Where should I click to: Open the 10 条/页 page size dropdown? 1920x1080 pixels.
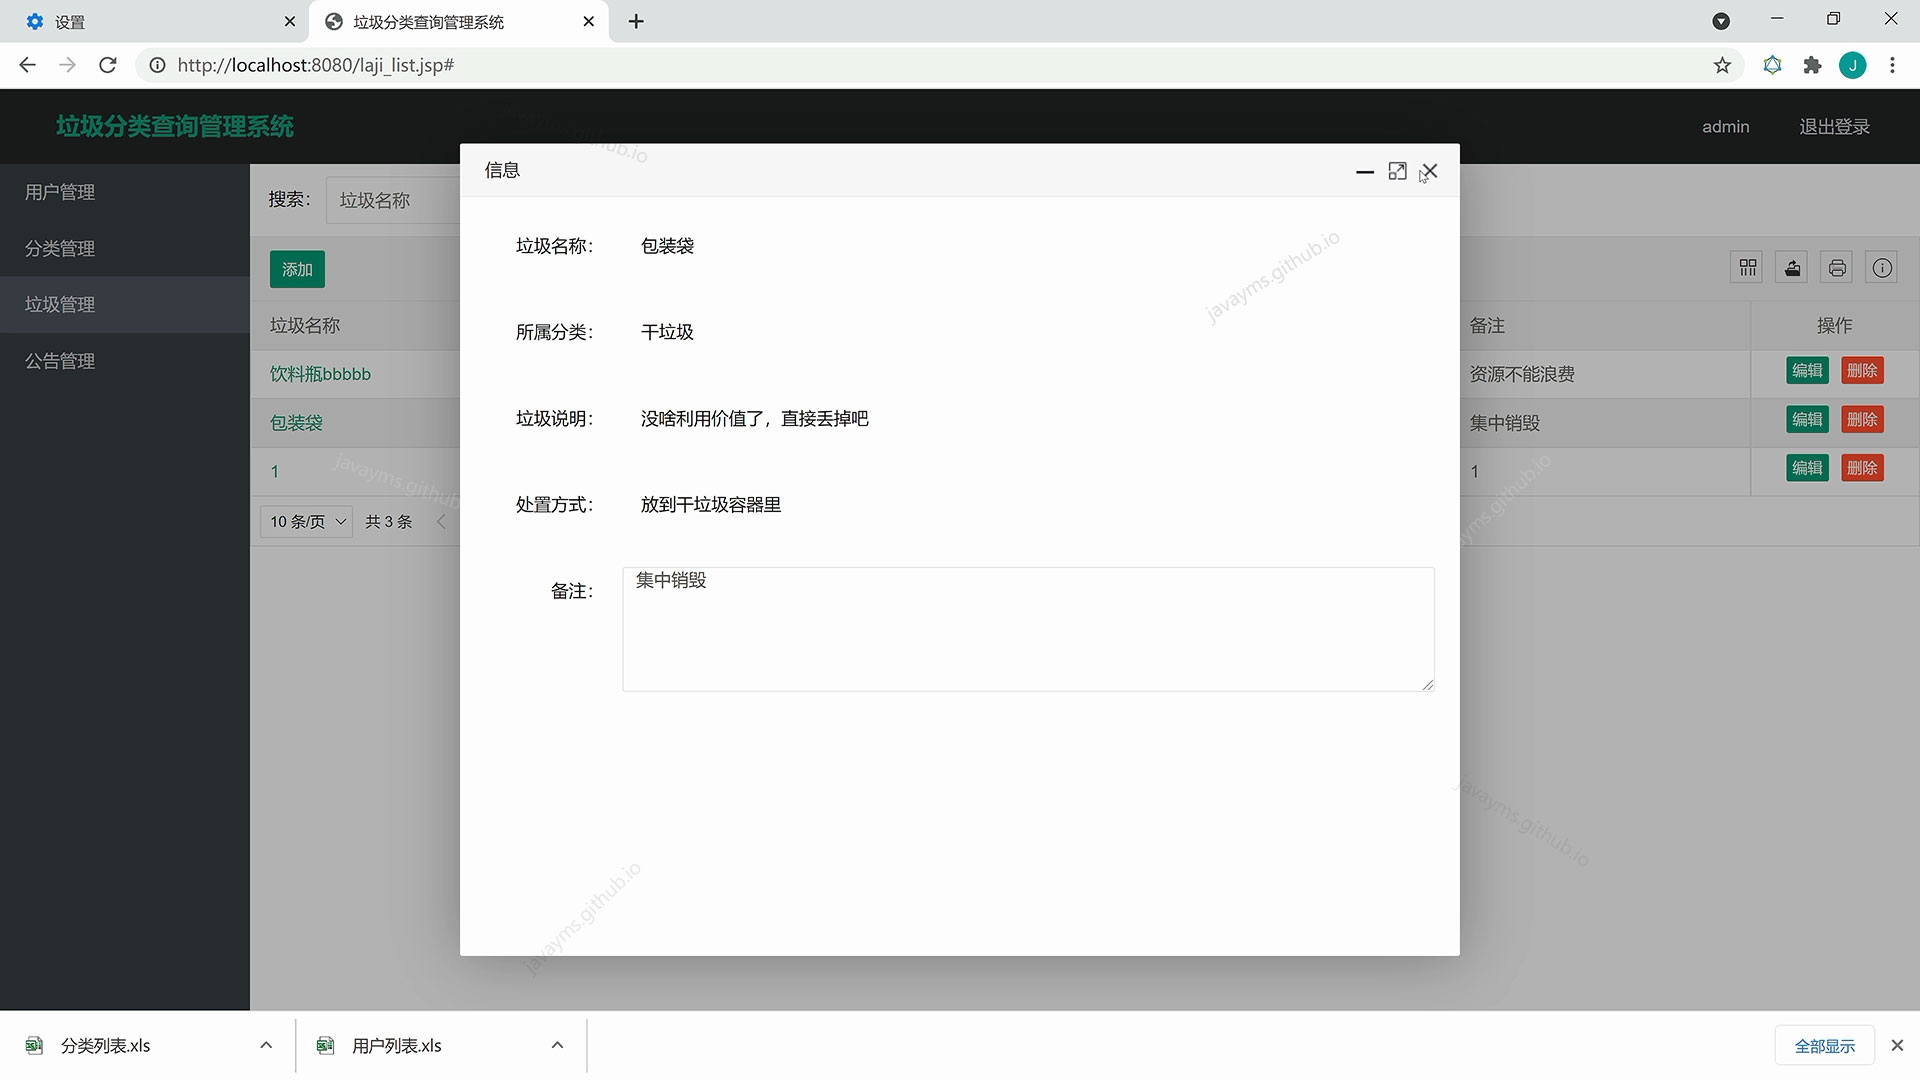click(x=305, y=521)
